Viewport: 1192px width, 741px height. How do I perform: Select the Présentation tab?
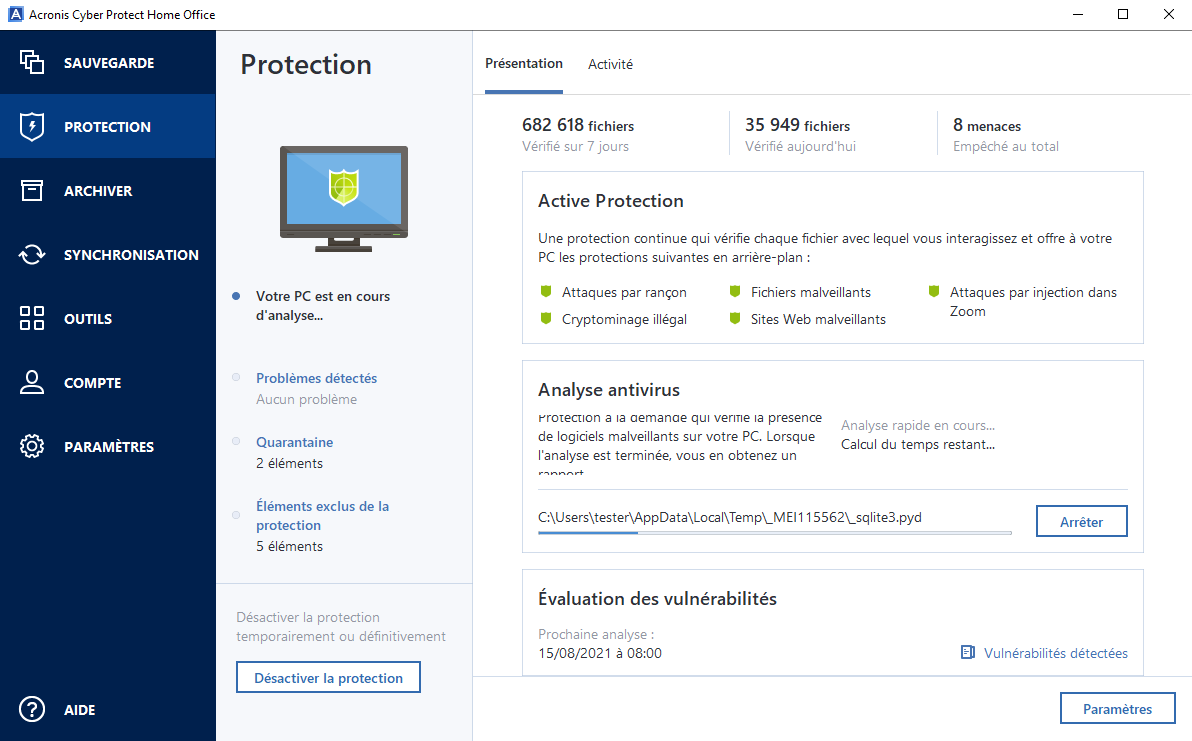pyautogui.click(x=524, y=64)
